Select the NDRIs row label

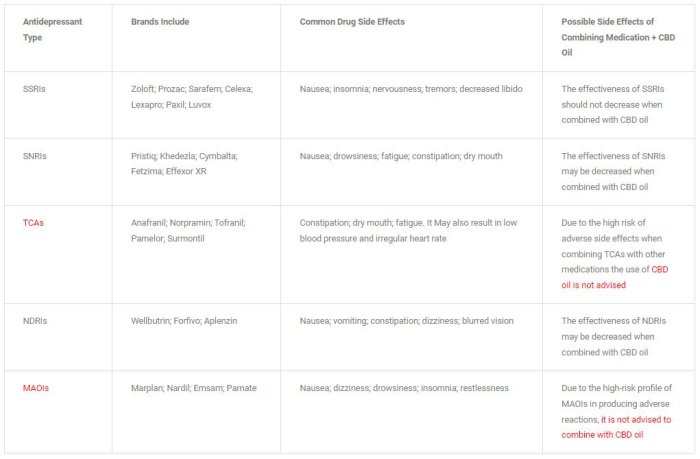35,321
